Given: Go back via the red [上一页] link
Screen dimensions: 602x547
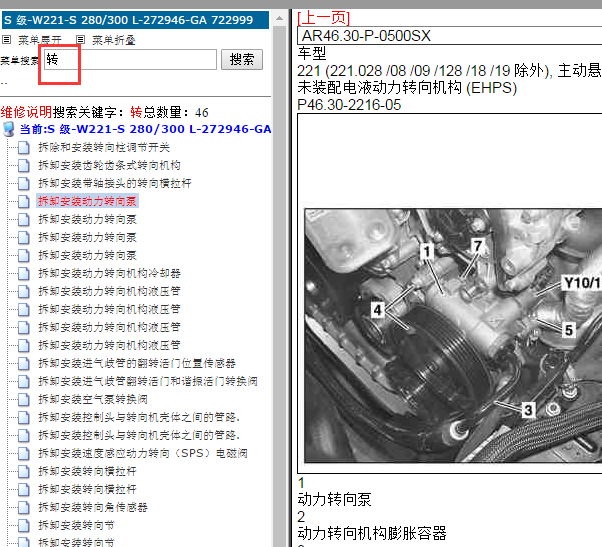Looking at the screenshot, I should [x=324, y=18].
